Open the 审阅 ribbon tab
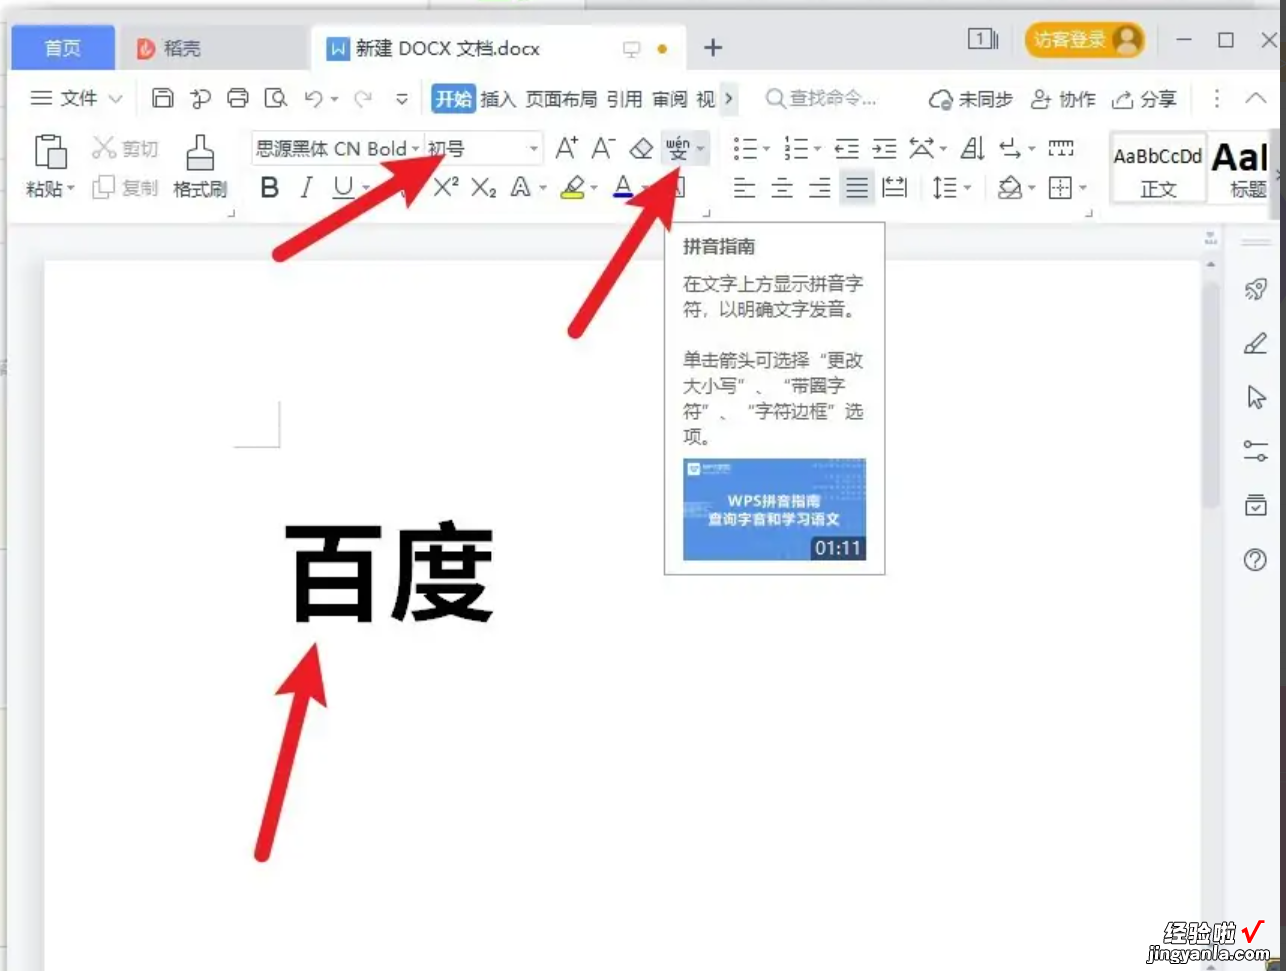1286x971 pixels. (x=670, y=98)
